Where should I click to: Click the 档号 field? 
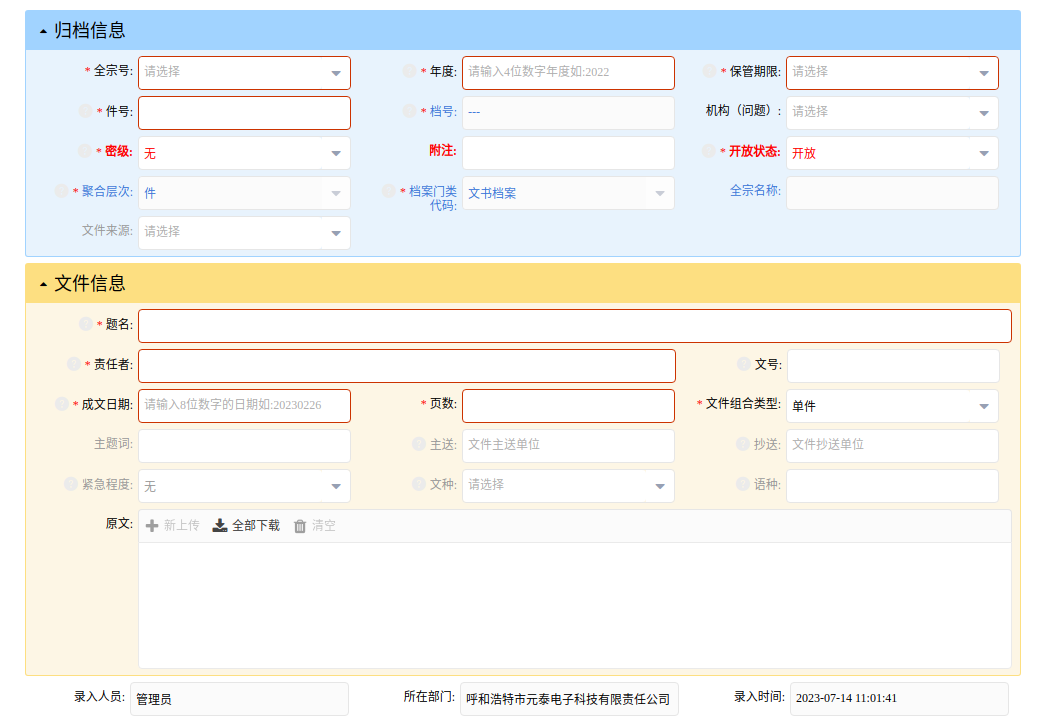tap(568, 113)
